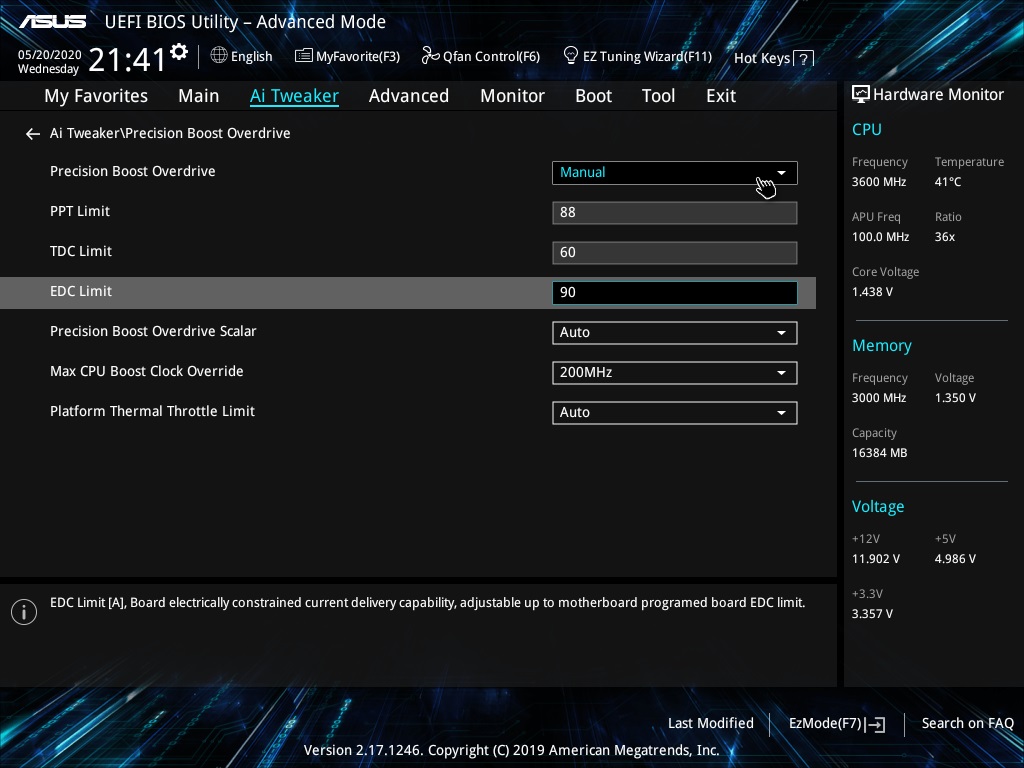Select Max CPU Boost Clock Override label
This screenshot has height=768, width=1024.
coord(146,371)
